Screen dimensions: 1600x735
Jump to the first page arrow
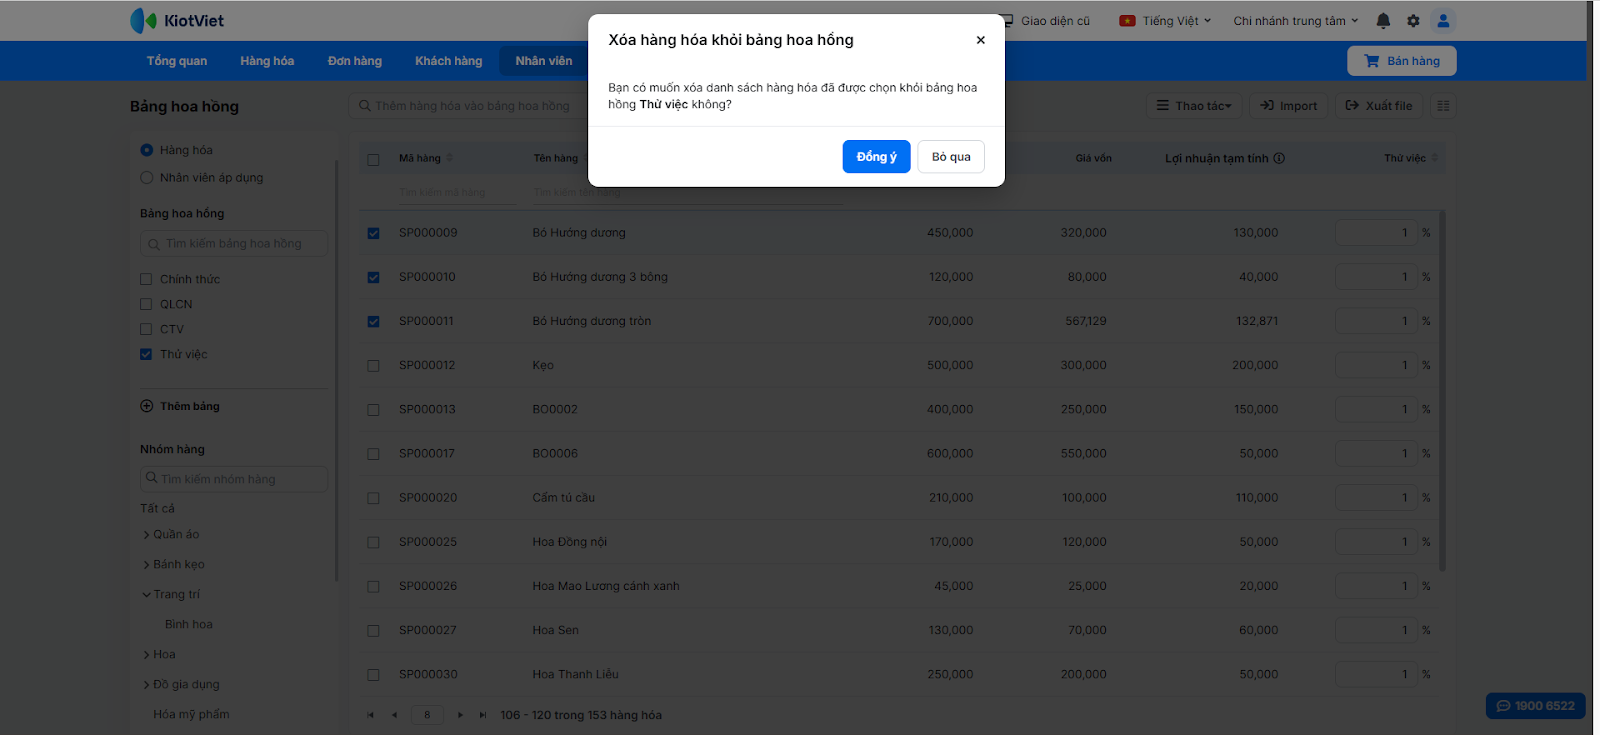371,715
